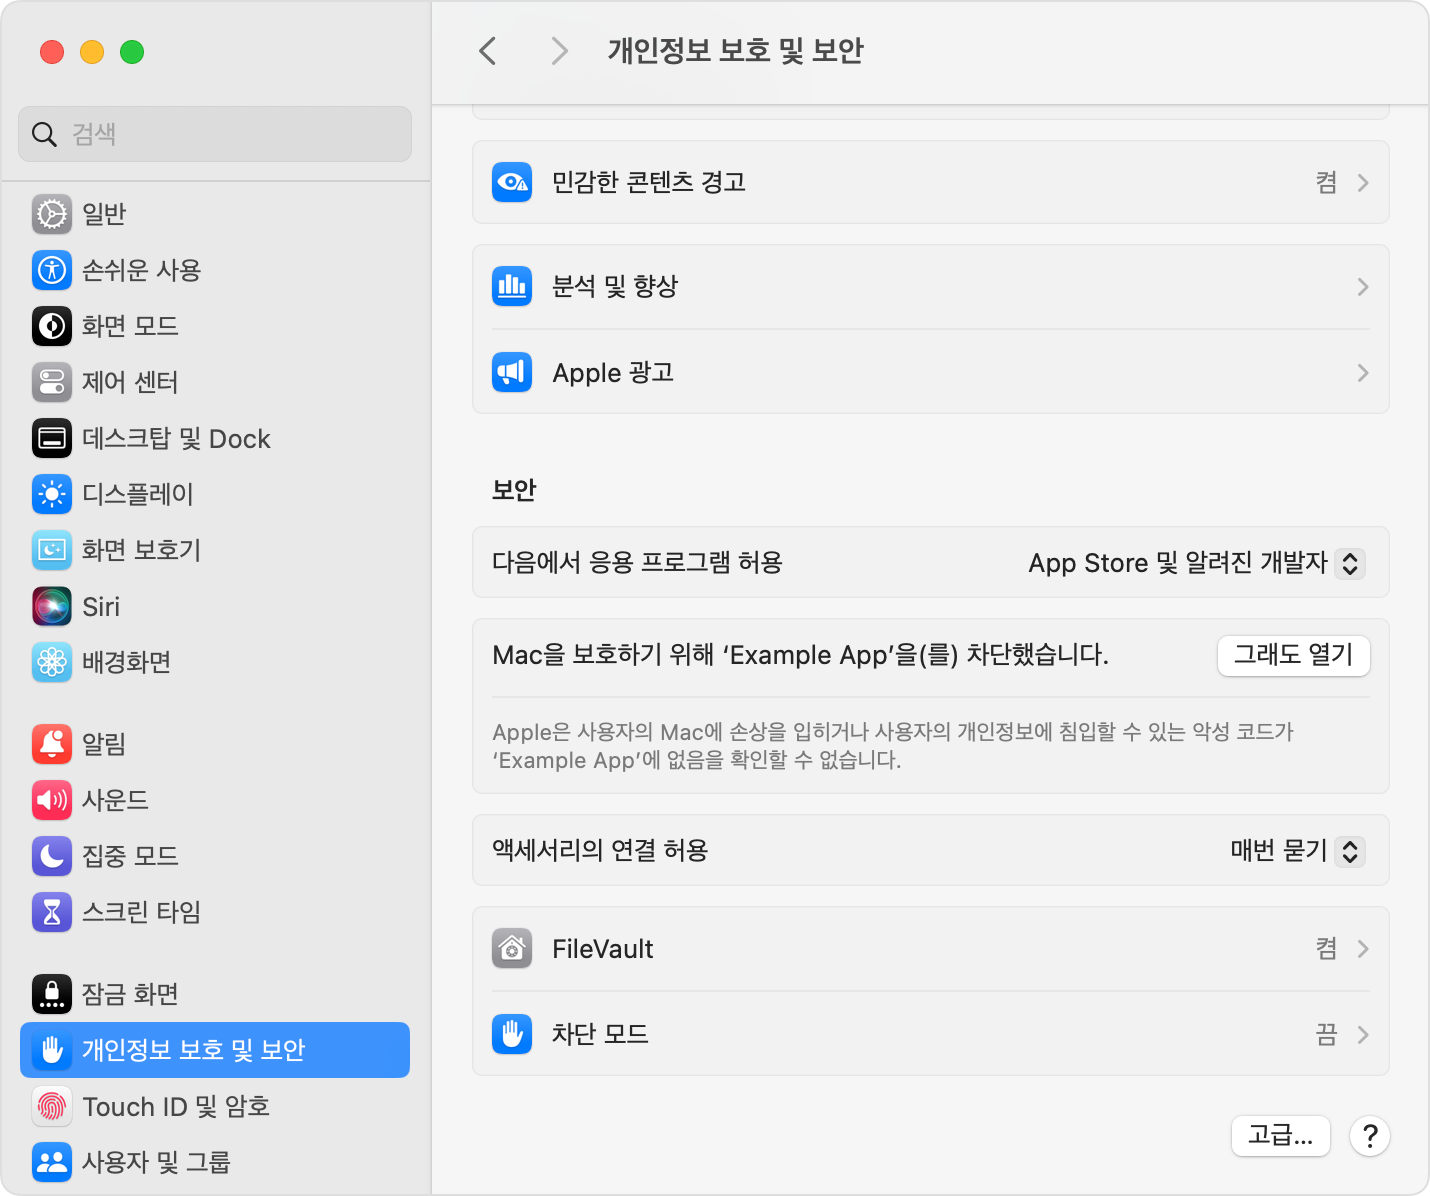This screenshot has width=1430, height=1196.
Task: Go forward with right arrow button
Action: coord(559,51)
